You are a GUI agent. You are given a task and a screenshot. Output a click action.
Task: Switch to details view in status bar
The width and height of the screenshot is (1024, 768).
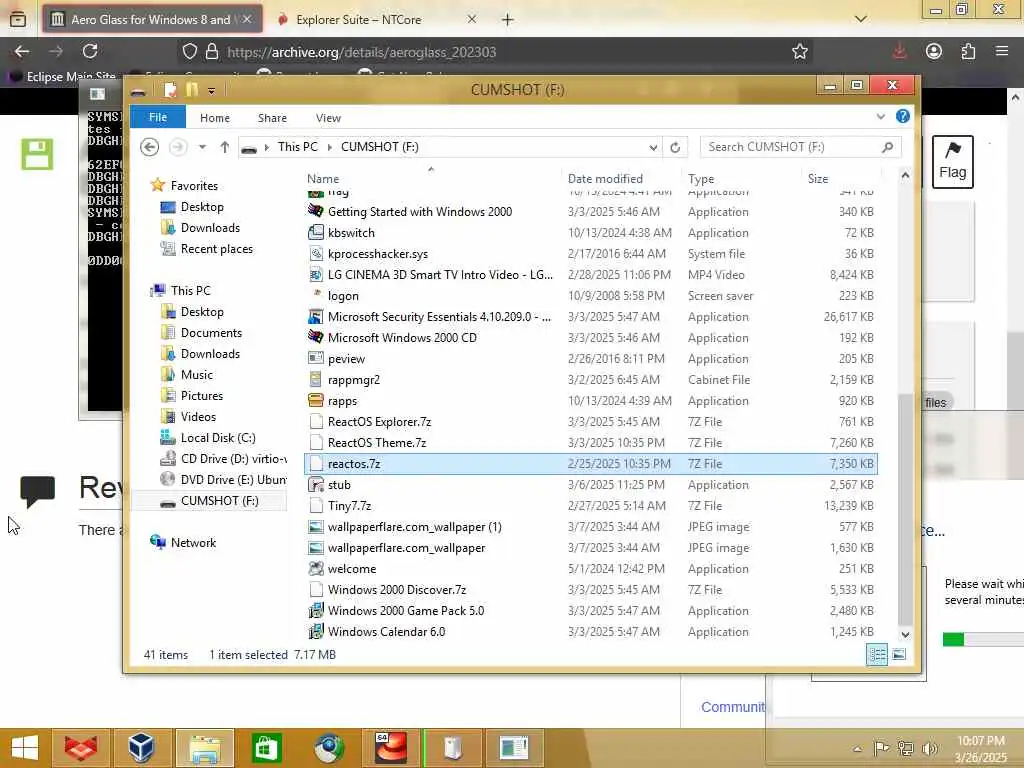click(x=876, y=654)
